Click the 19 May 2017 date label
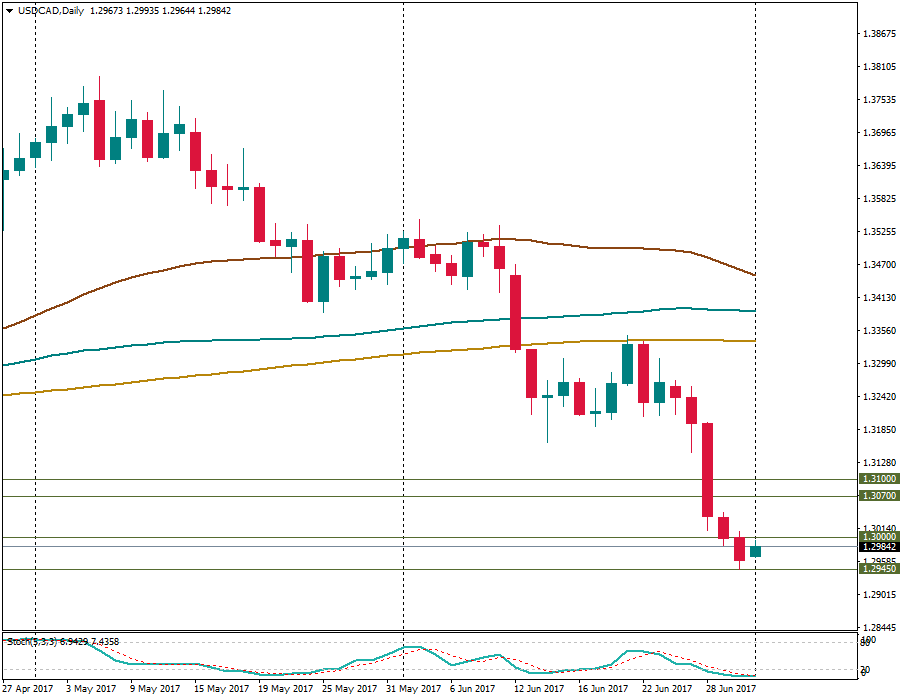The width and height of the screenshot is (900, 700). (x=279, y=689)
